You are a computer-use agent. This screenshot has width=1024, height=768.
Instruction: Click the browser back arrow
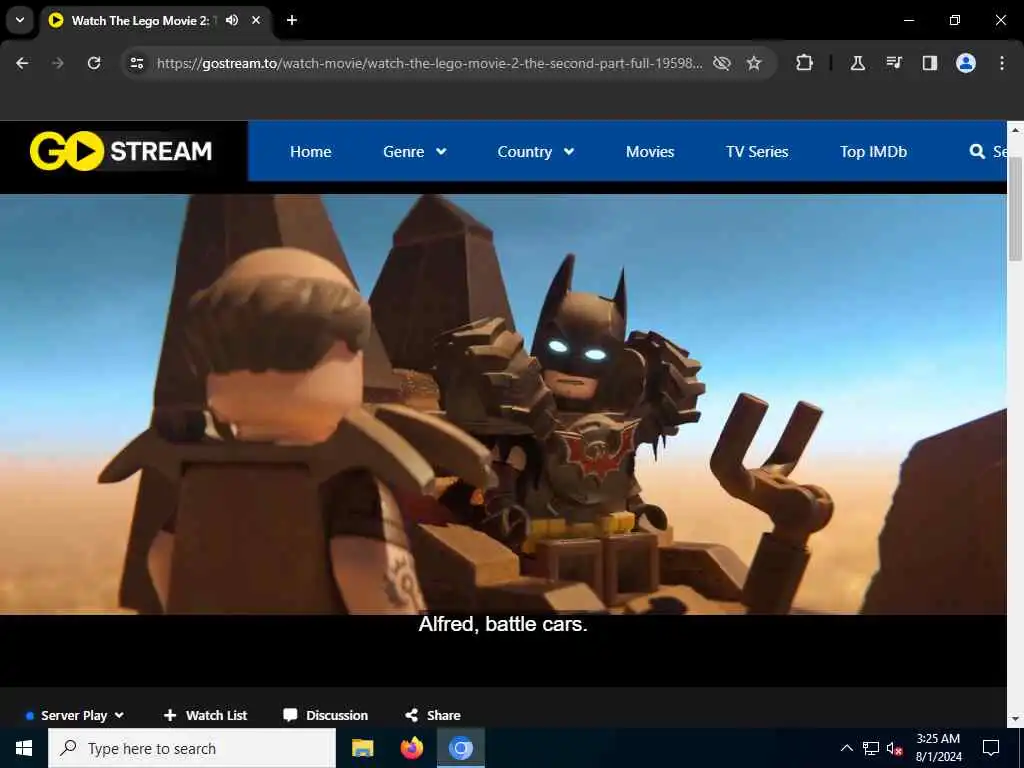(22, 63)
